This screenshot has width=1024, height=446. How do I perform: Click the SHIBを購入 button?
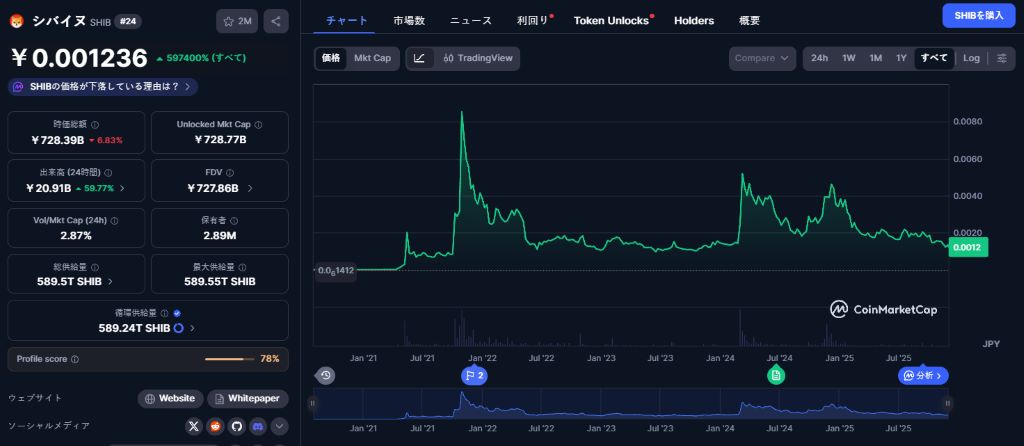978,16
